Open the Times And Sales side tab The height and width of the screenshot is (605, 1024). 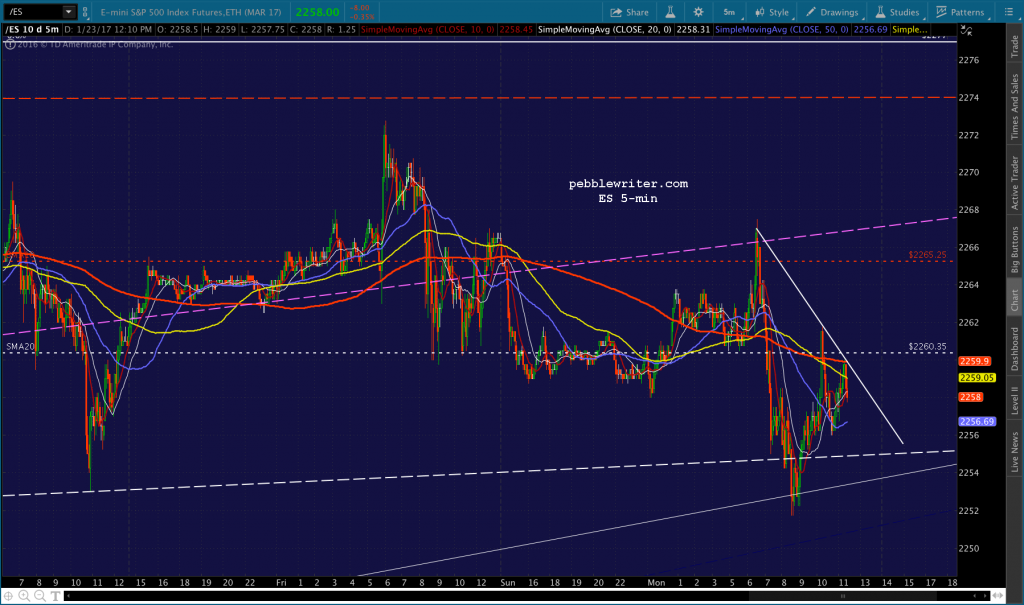coord(1015,106)
